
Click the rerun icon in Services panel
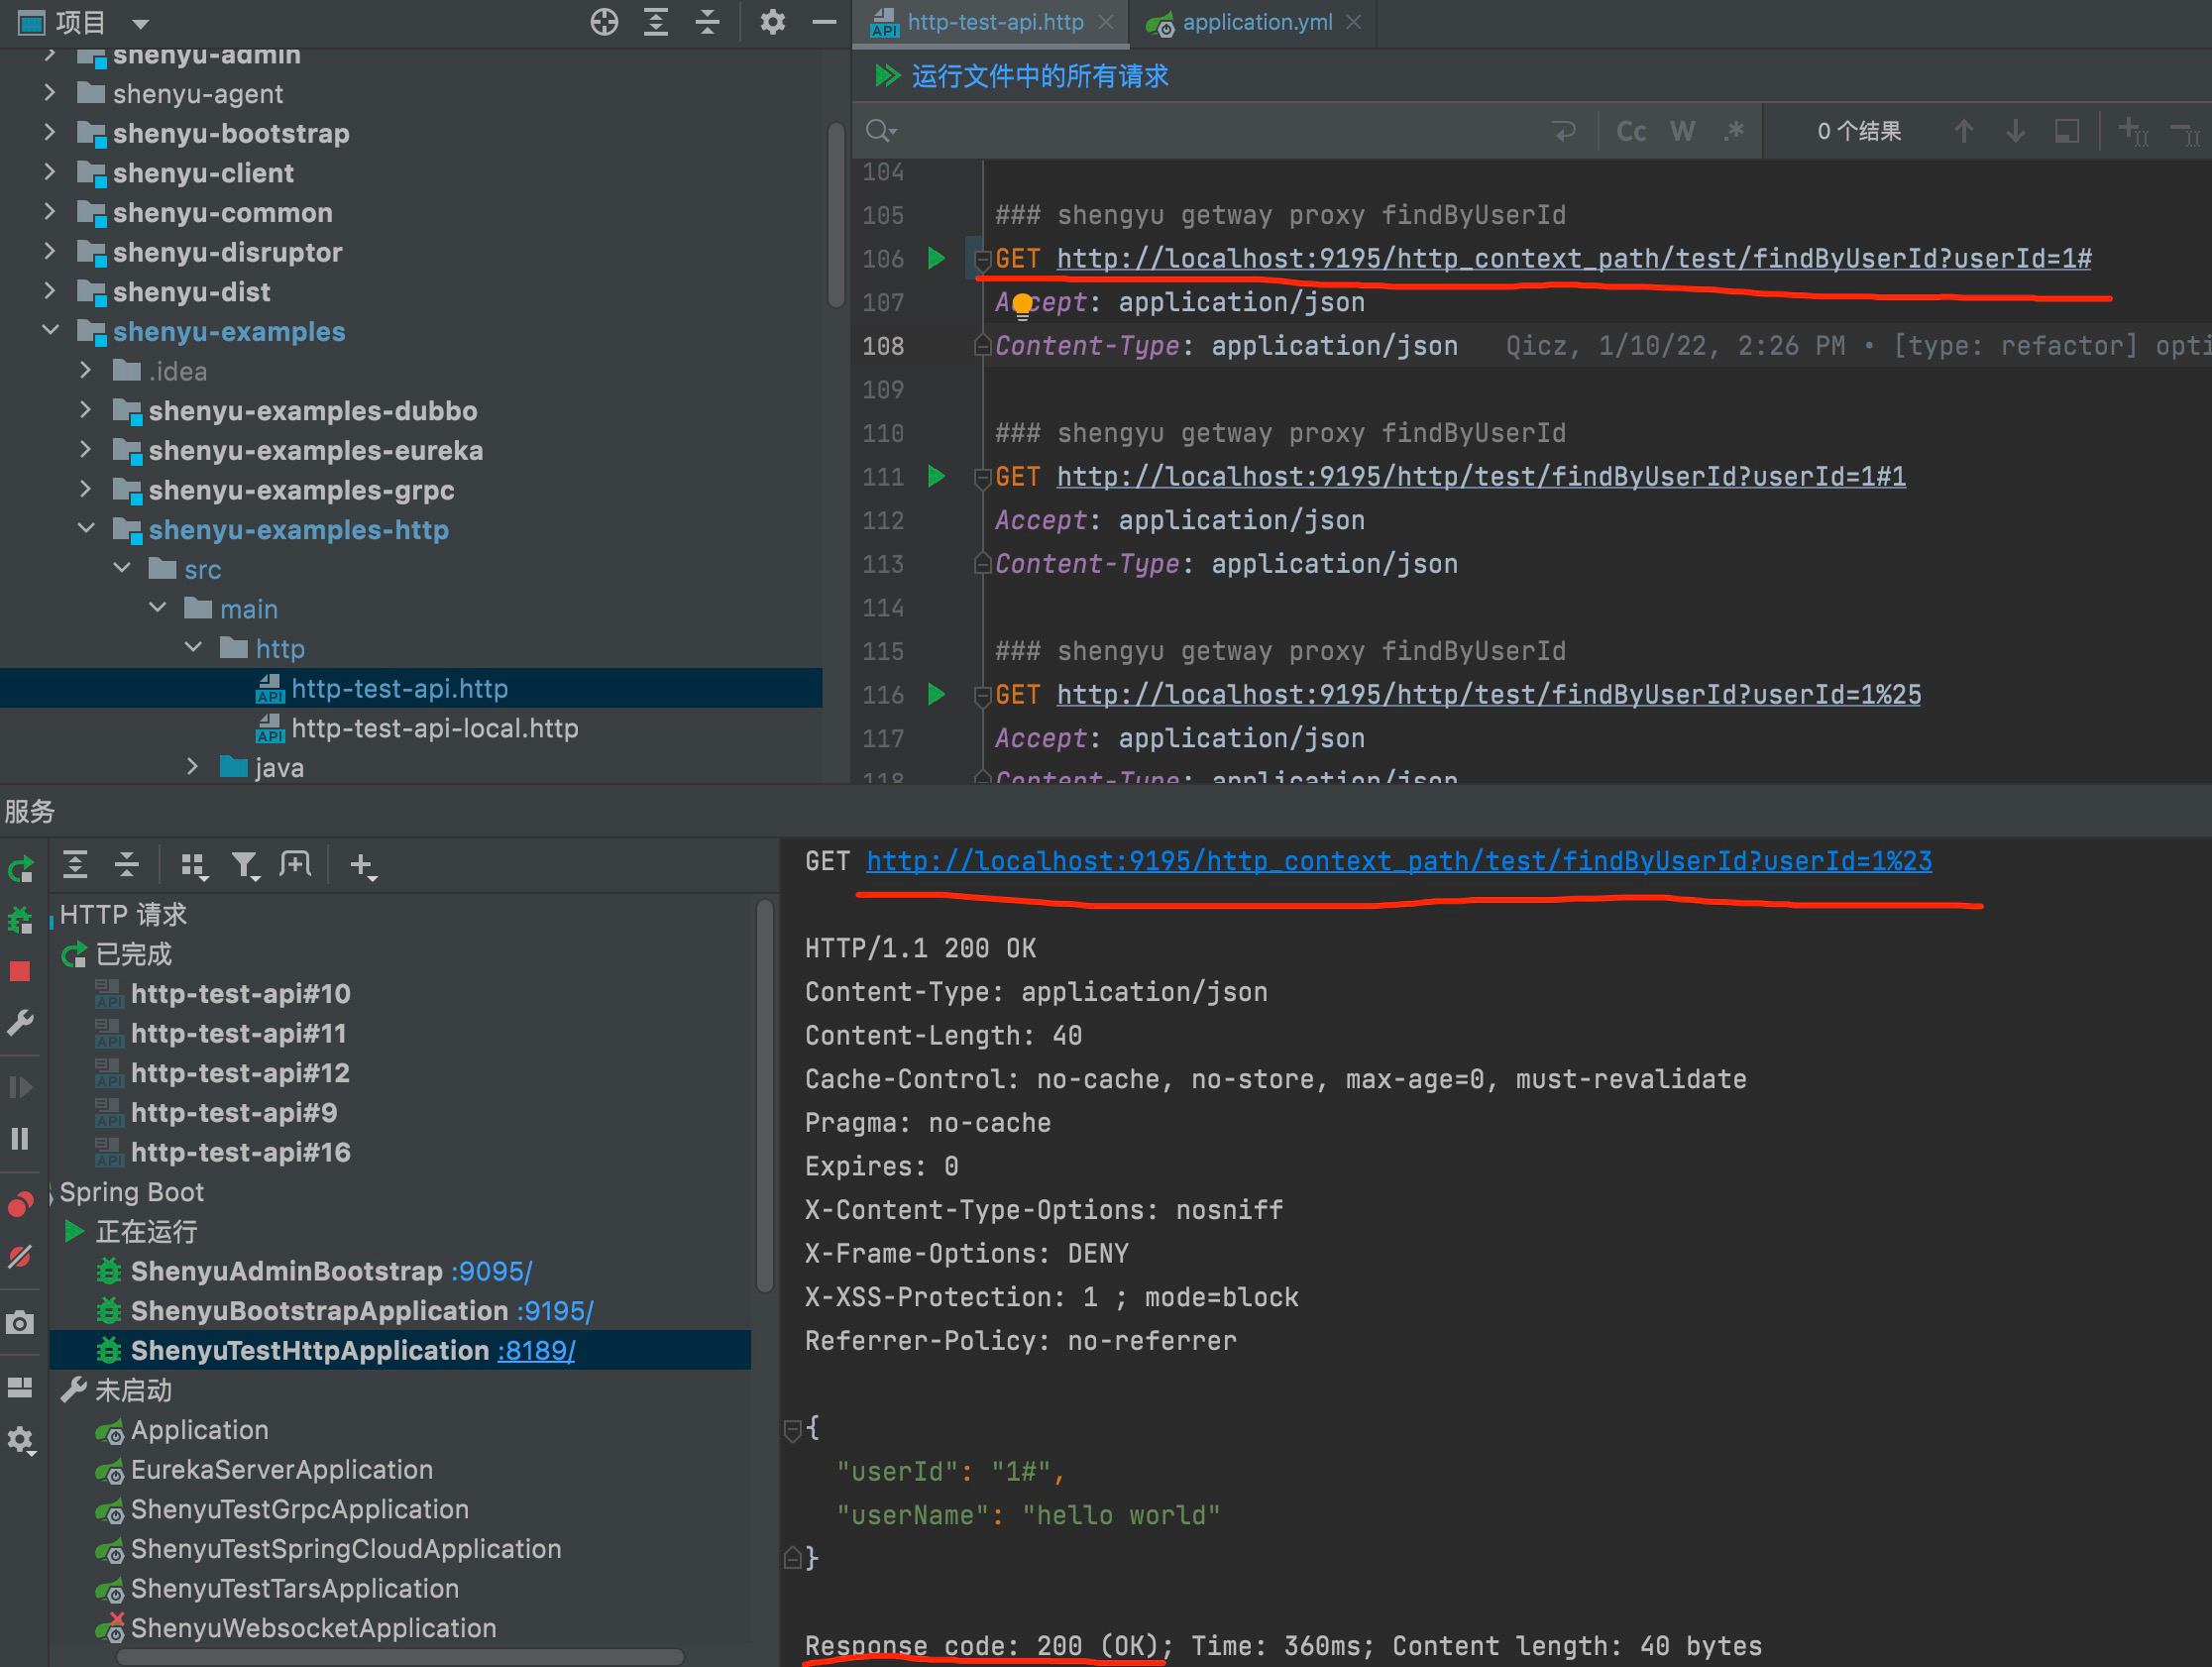[21, 869]
